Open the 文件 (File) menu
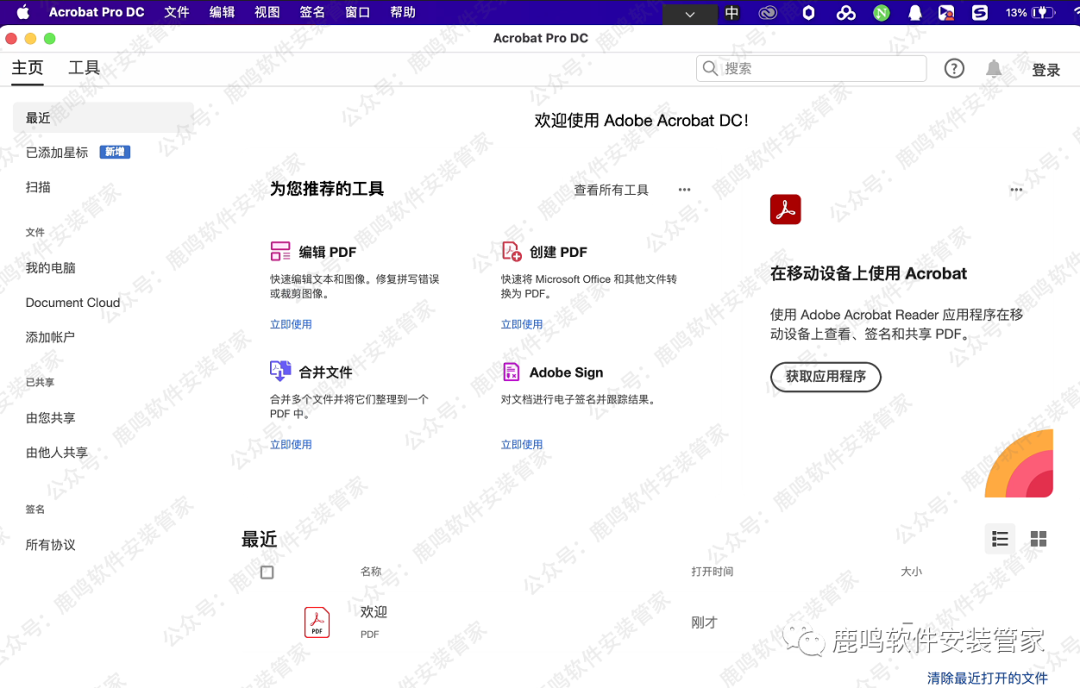The height and width of the screenshot is (688, 1080). pos(176,13)
